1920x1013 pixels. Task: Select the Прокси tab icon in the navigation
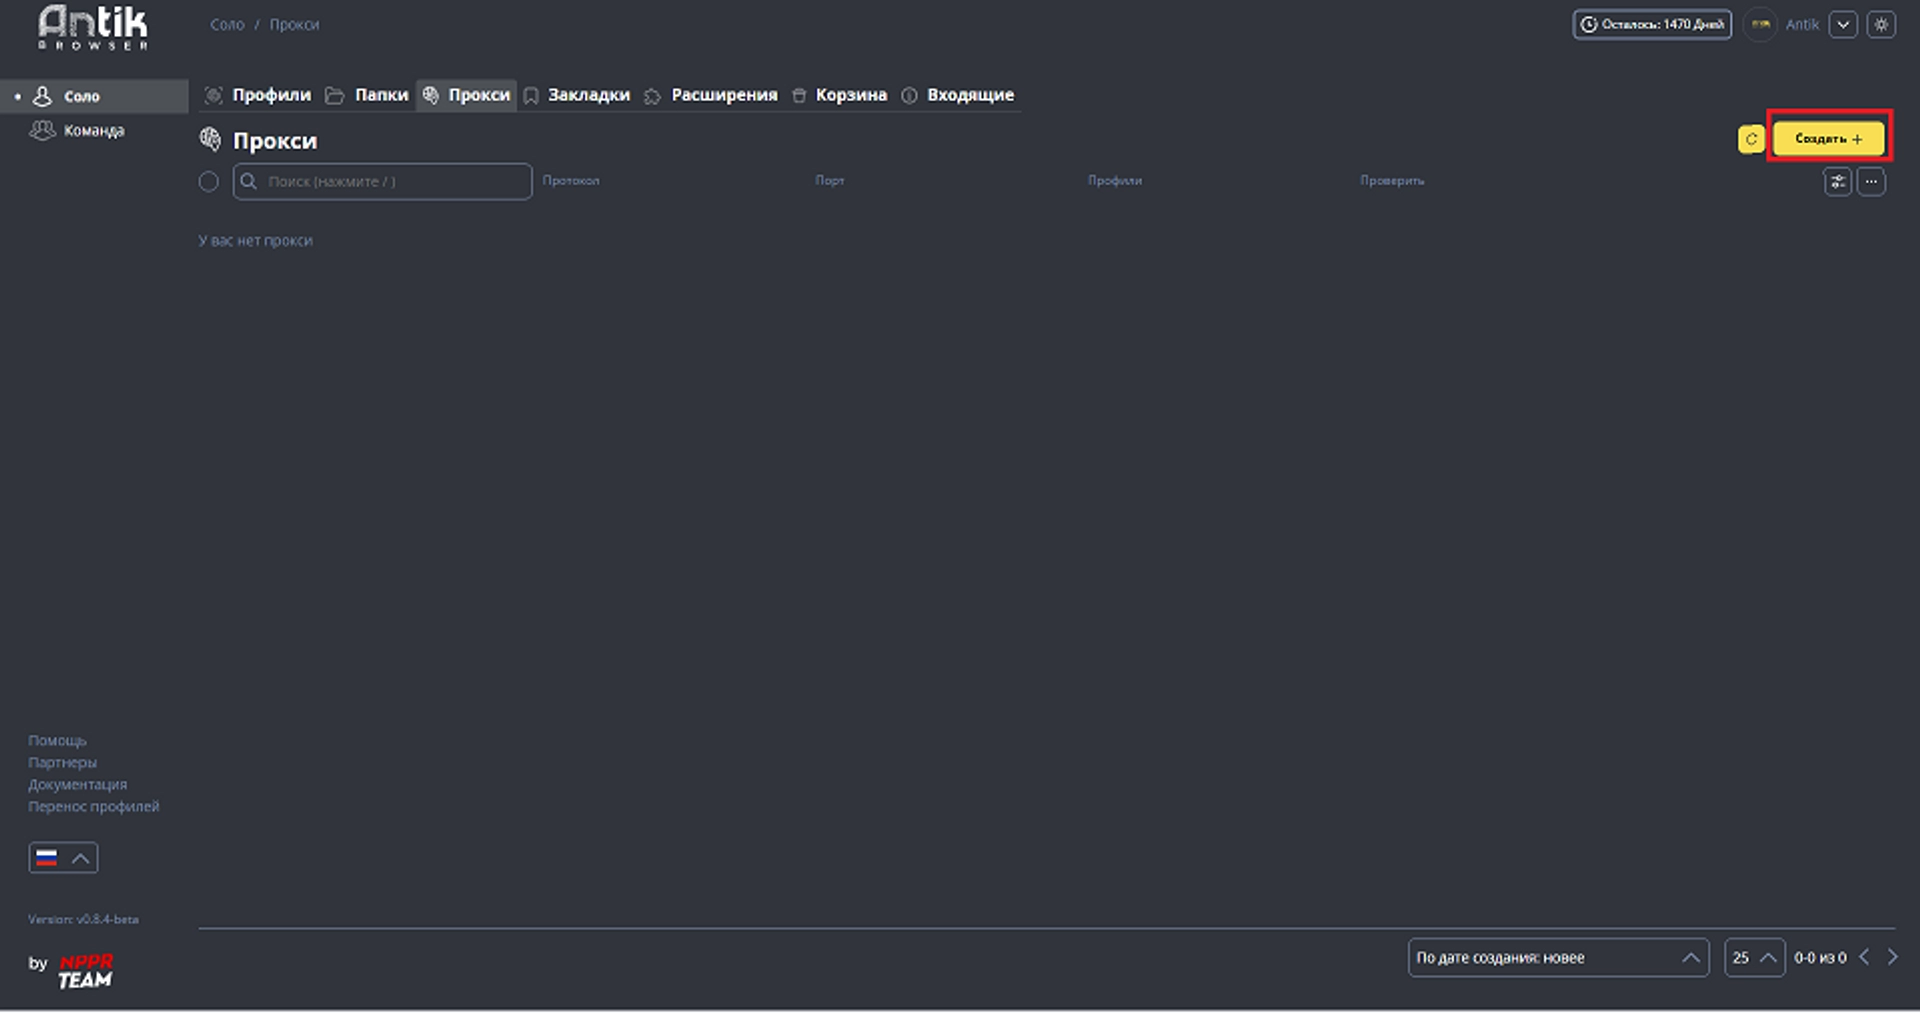(x=432, y=95)
